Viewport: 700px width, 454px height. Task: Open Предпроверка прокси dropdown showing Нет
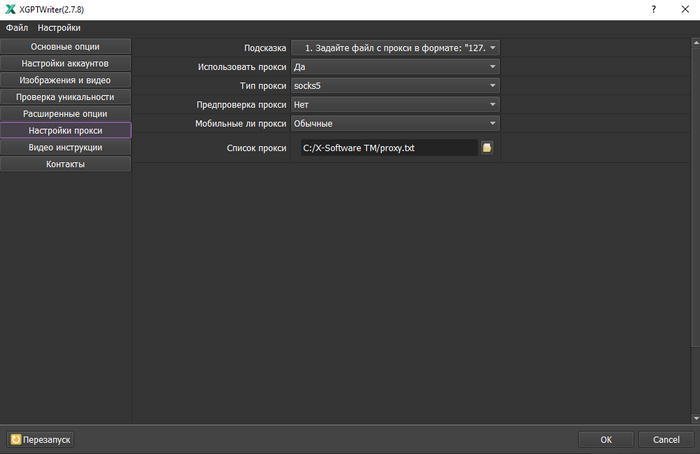pyautogui.click(x=395, y=104)
